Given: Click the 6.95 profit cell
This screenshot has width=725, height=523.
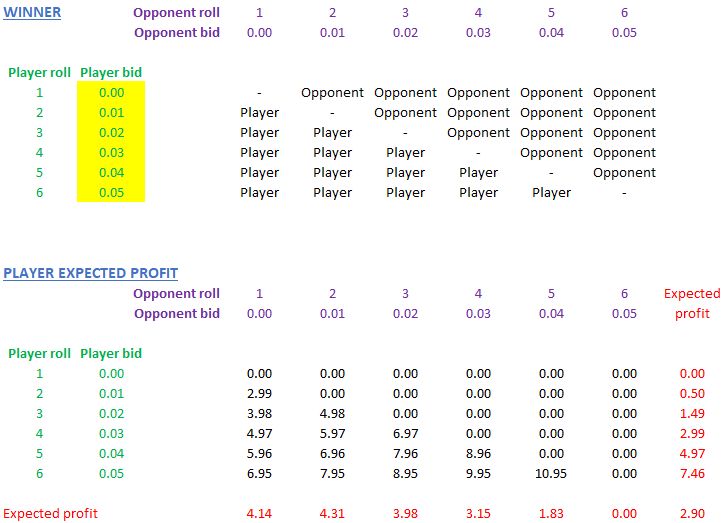Looking at the screenshot, I should 259,474.
